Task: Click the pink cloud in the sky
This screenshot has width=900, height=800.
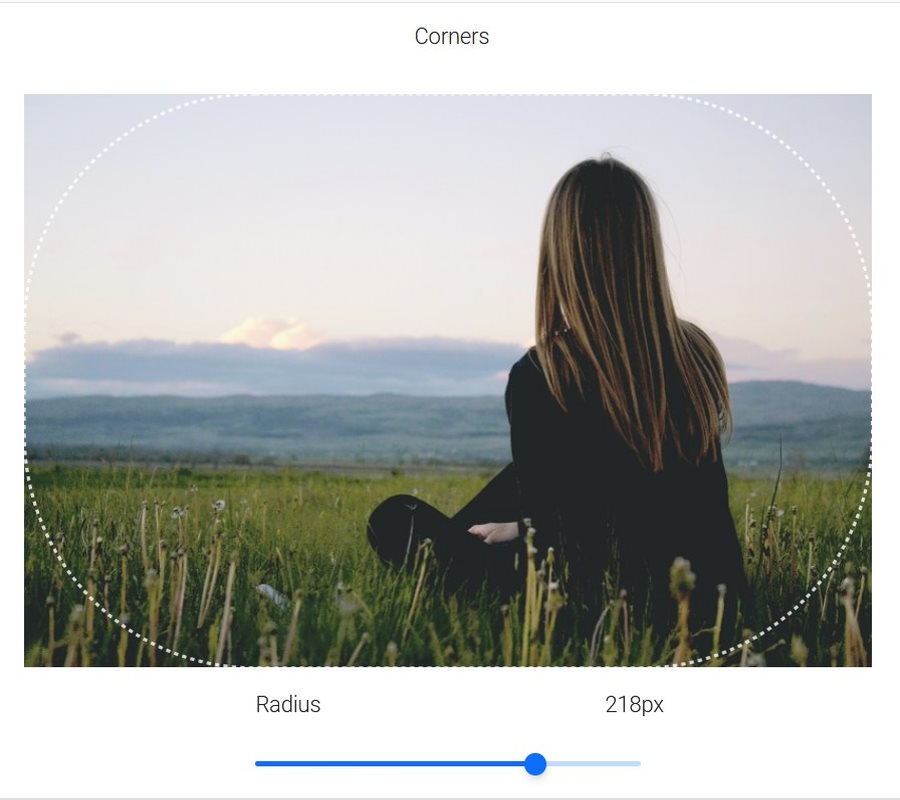Action: pos(272,333)
